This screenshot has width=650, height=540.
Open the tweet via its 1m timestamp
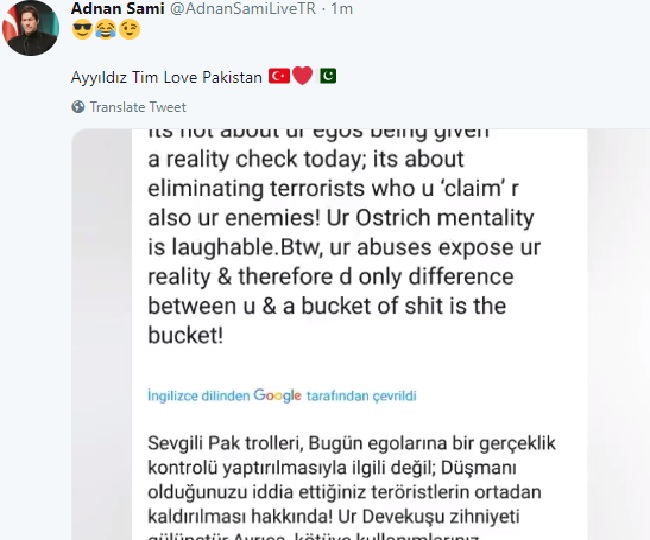click(342, 8)
